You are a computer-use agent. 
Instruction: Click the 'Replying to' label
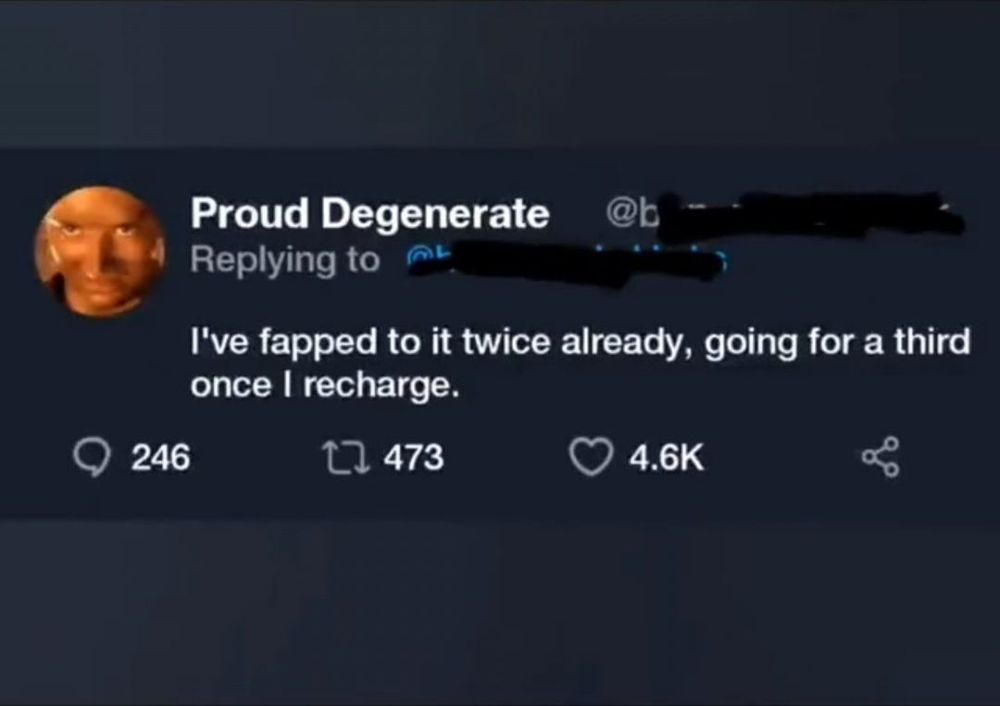tap(285, 260)
